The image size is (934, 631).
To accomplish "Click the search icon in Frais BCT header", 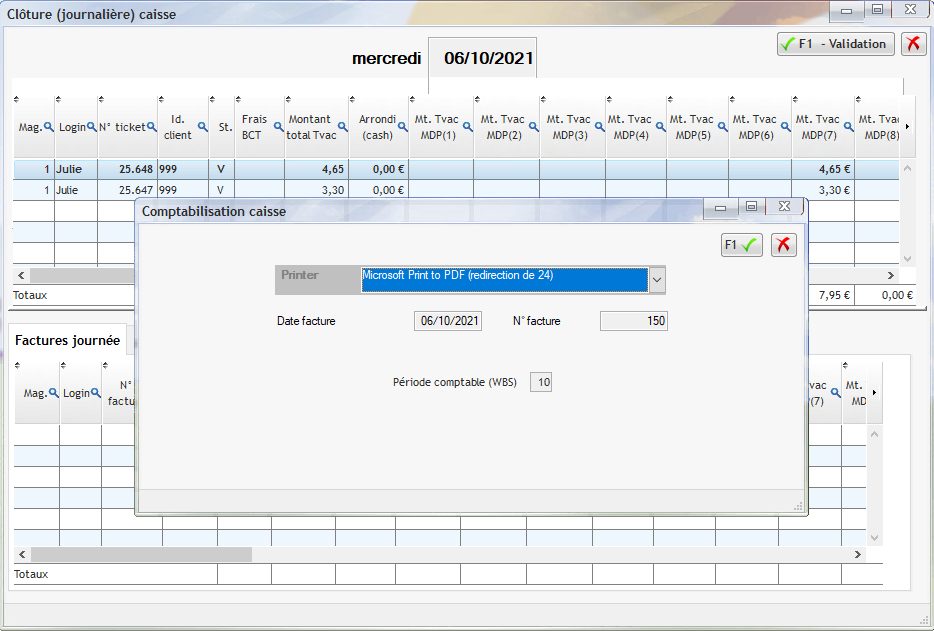I will coord(278,127).
